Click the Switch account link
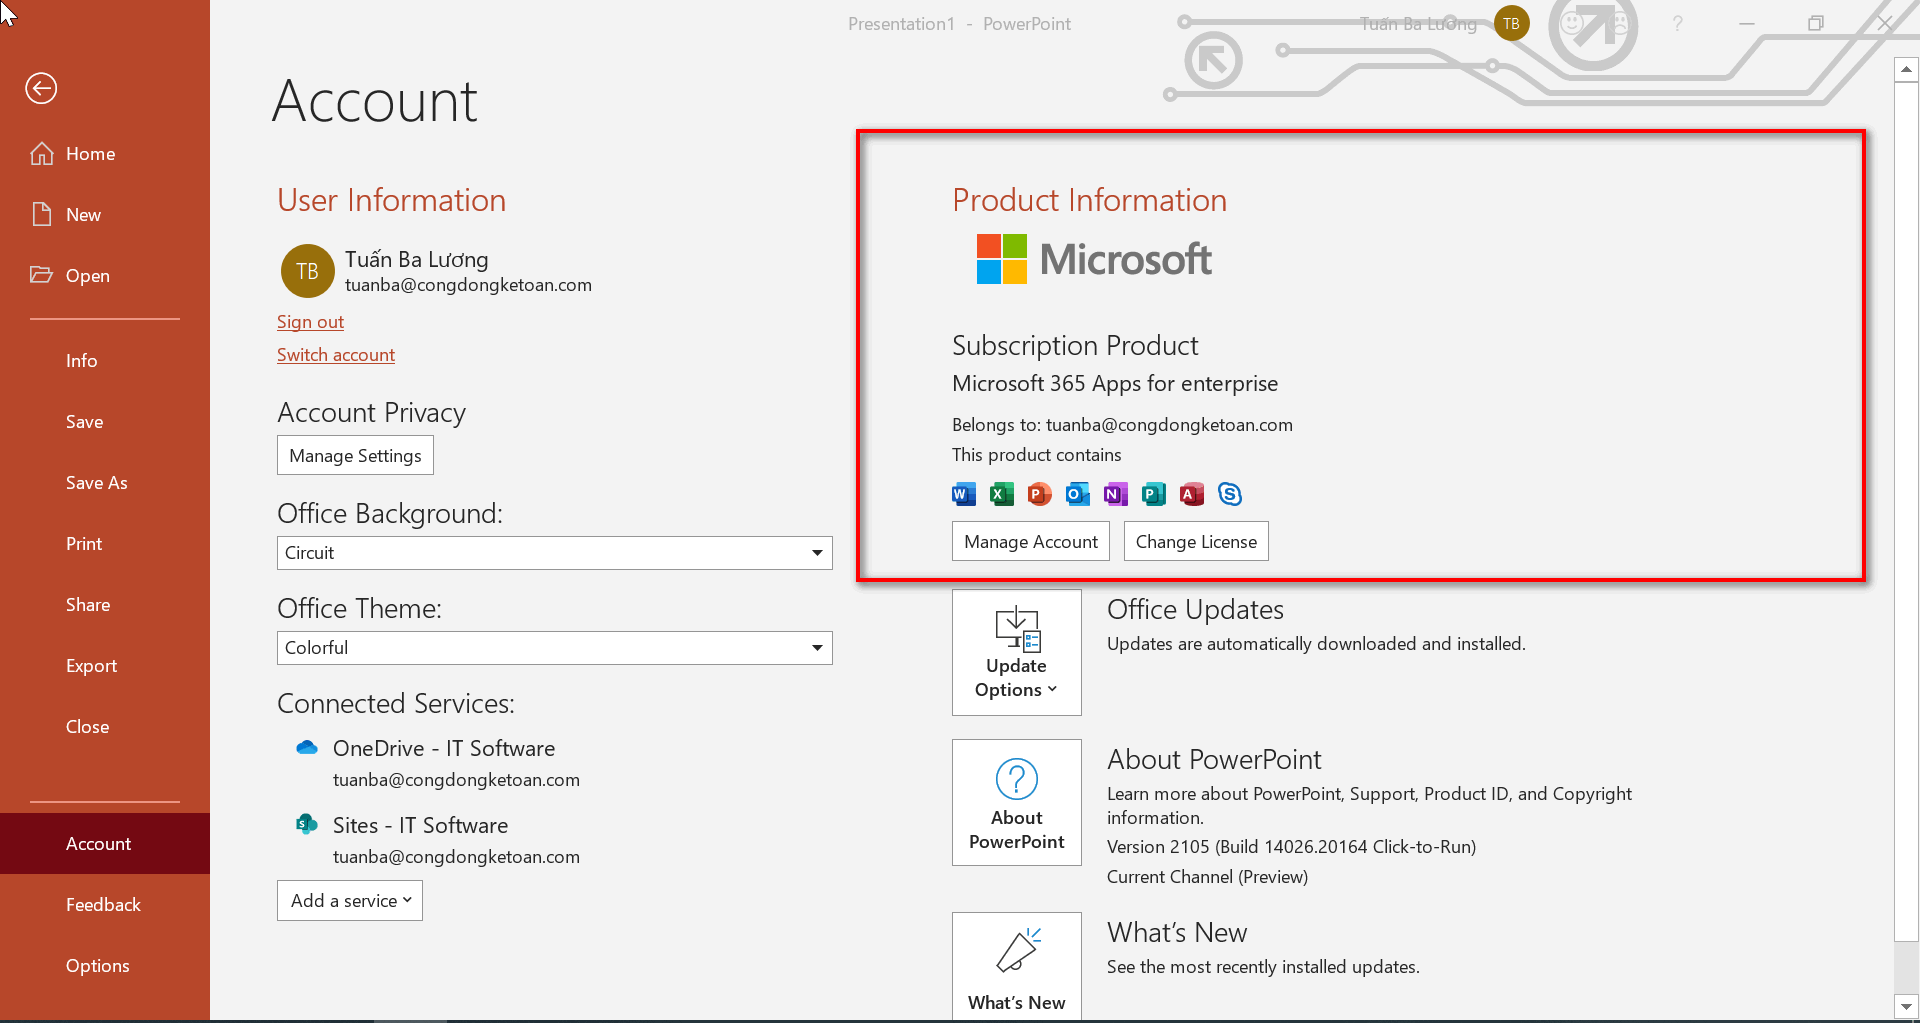 click(x=336, y=355)
